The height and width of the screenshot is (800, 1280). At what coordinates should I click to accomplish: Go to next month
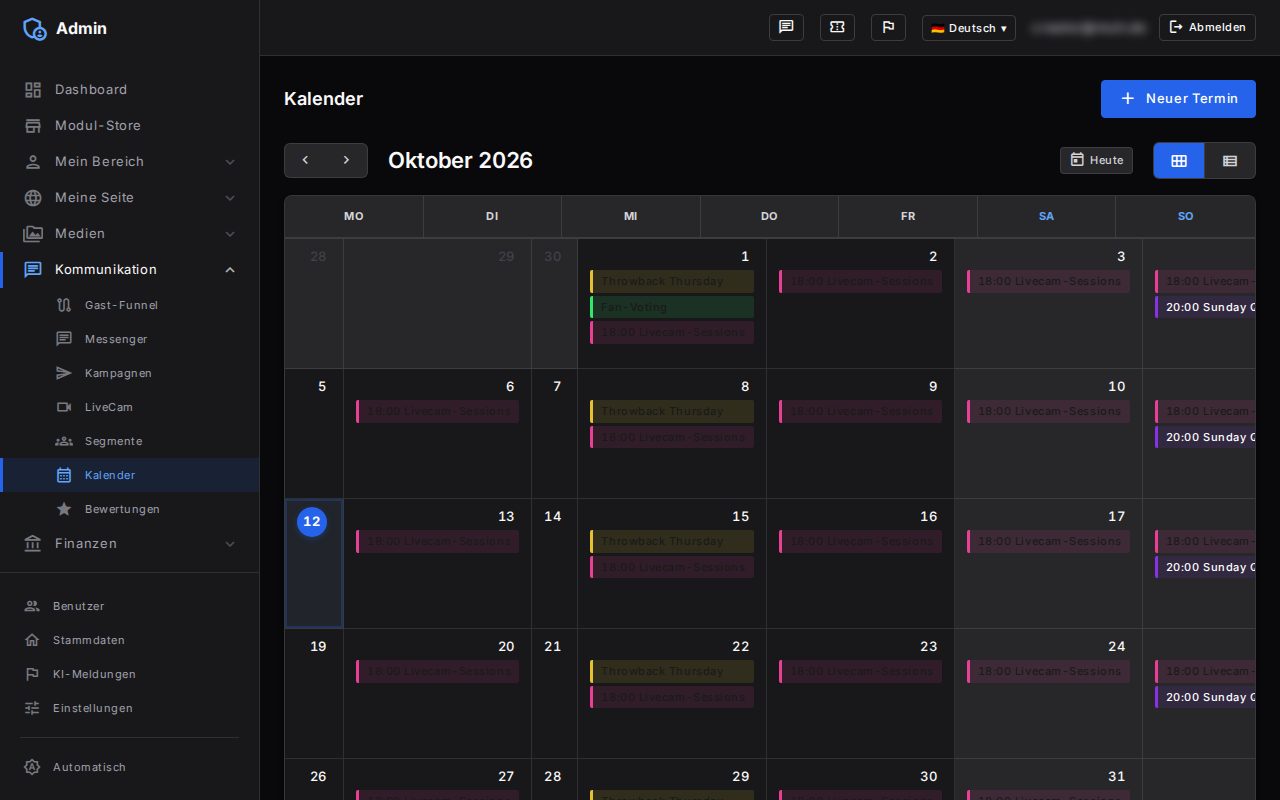pos(346,160)
